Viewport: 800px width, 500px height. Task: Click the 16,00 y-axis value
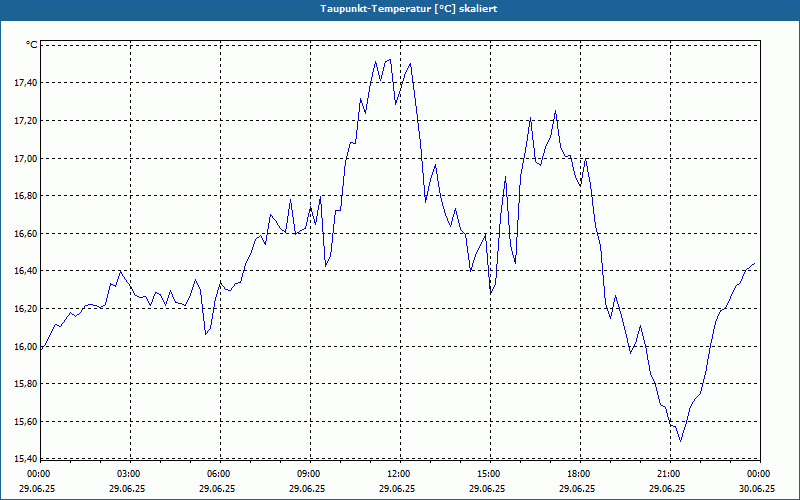26,346
